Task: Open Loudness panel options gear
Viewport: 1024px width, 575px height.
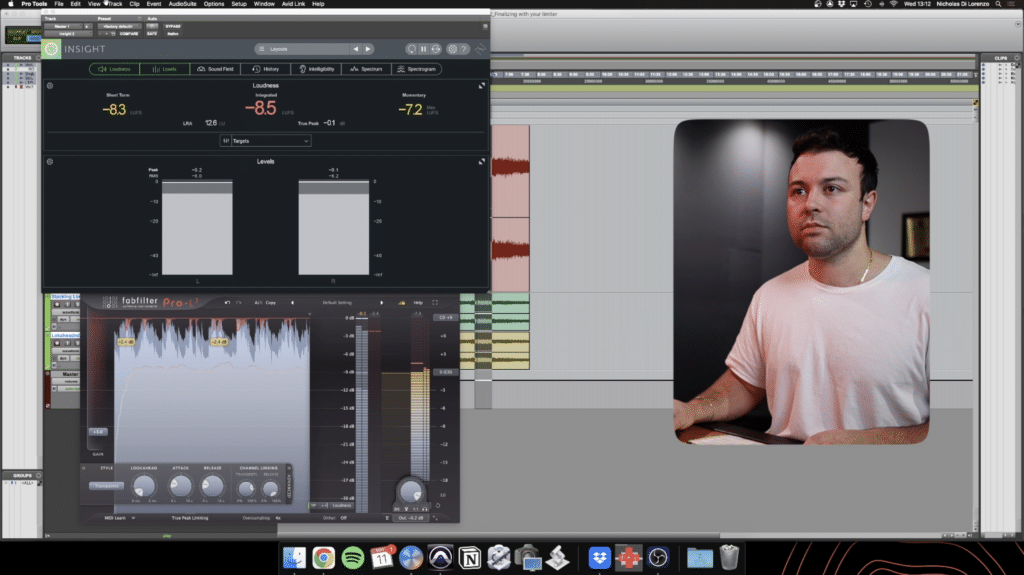Action: [x=50, y=86]
